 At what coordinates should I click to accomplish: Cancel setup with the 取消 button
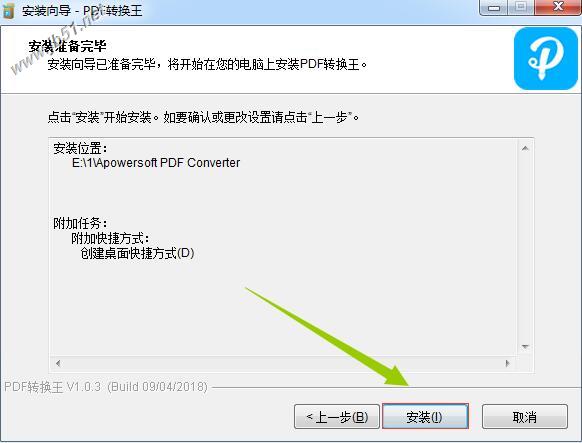[524, 417]
